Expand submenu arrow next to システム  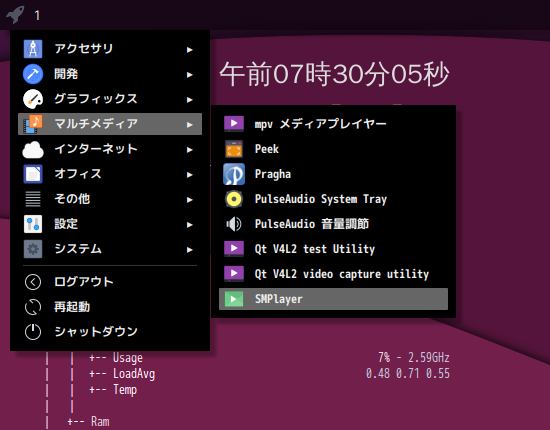pyautogui.click(x=190, y=250)
